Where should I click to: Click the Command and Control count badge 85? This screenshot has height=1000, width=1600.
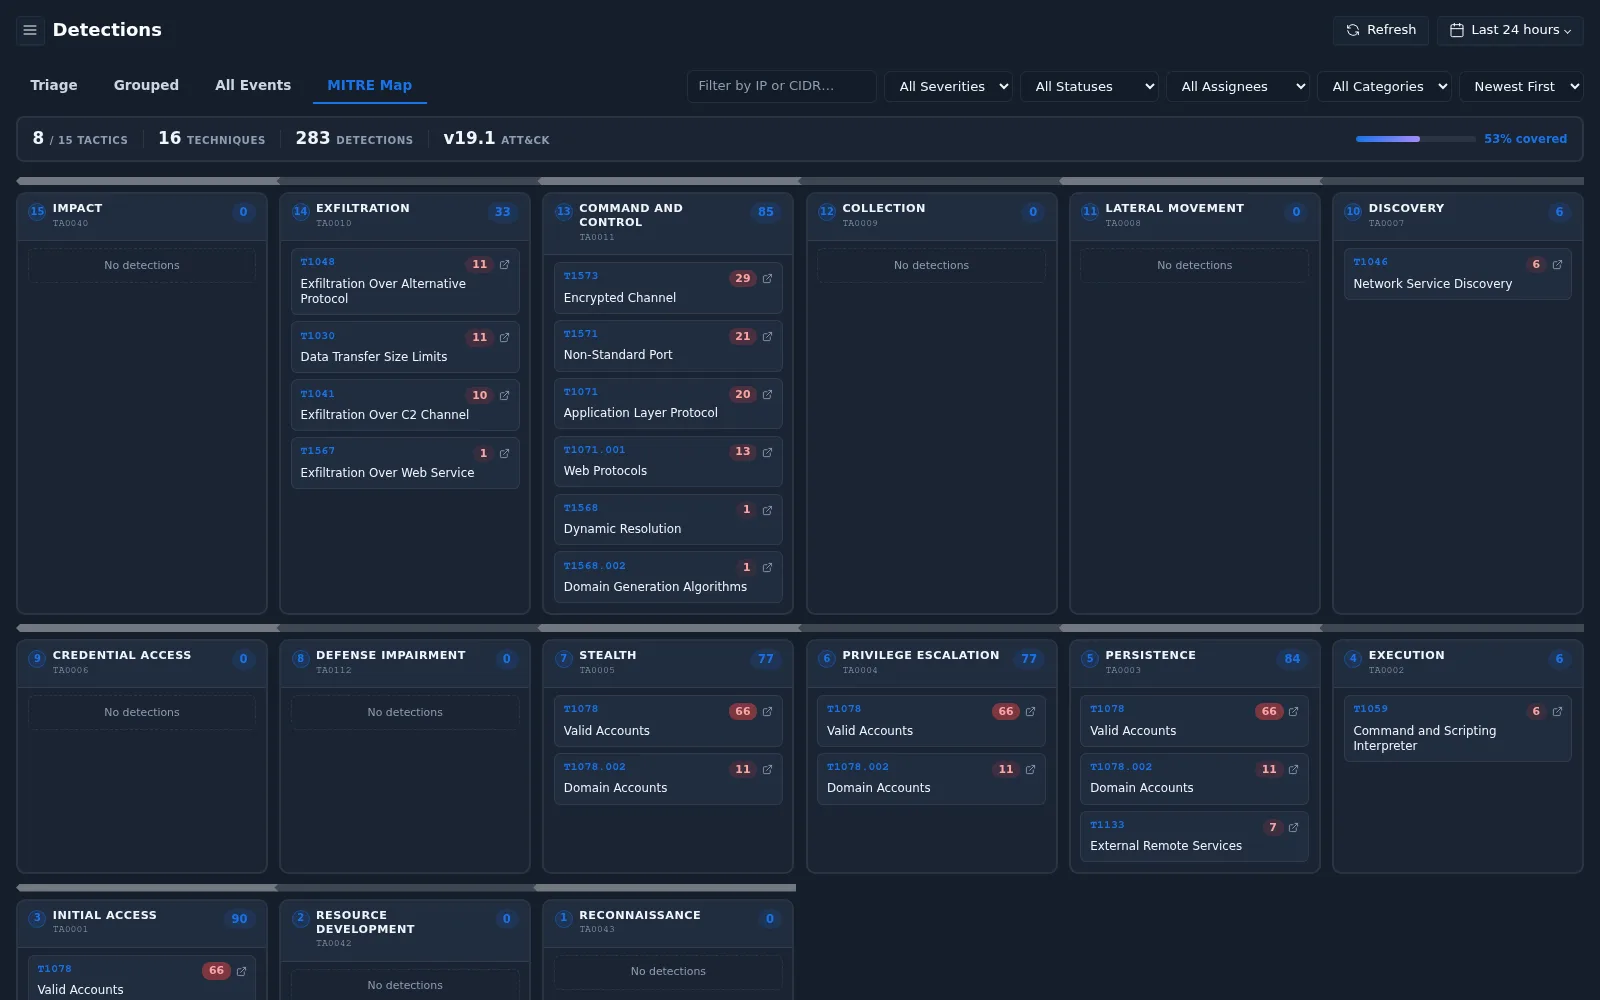[x=766, y=212]
